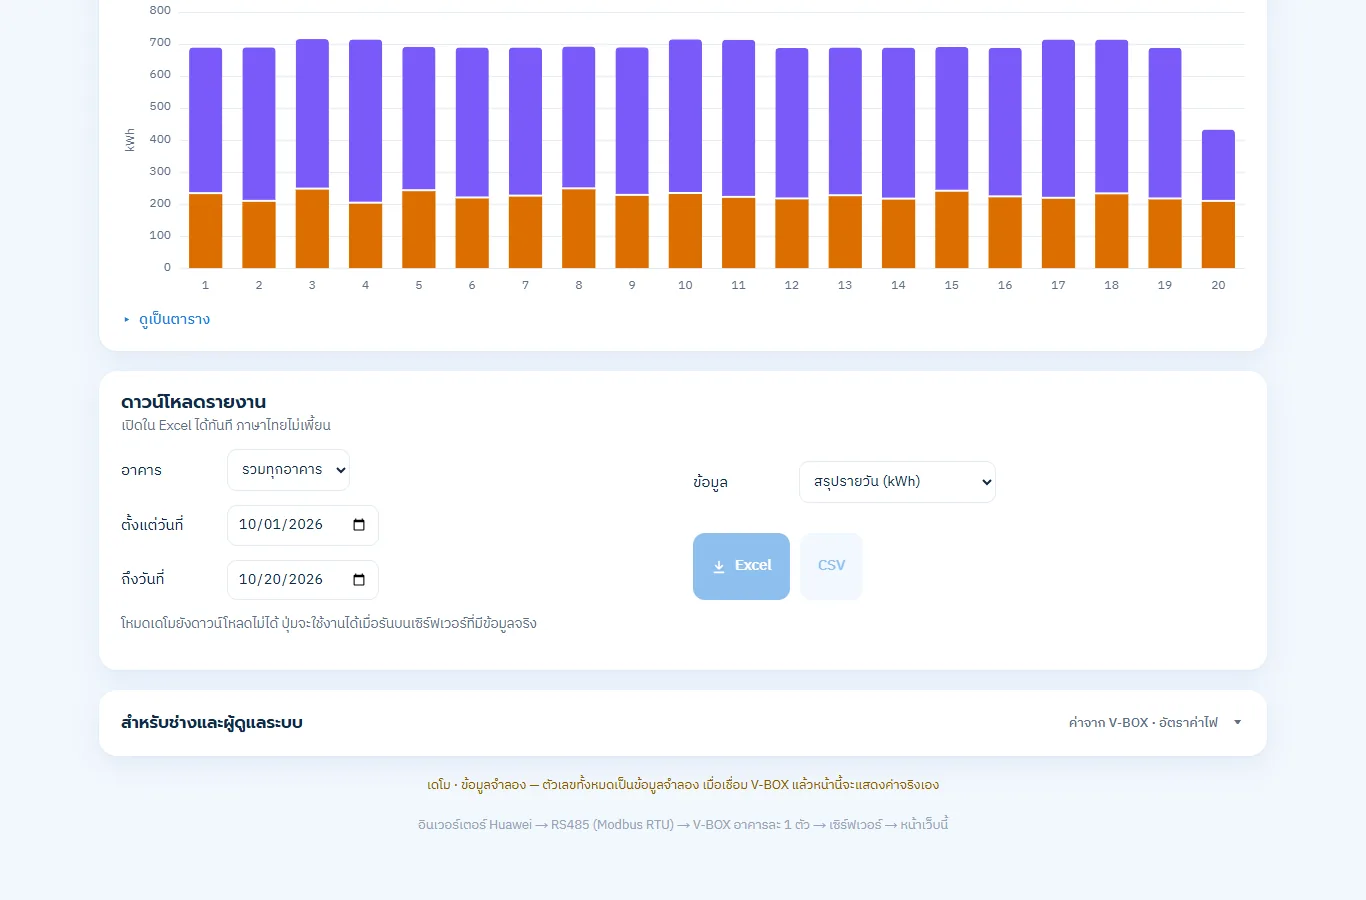This screenshot has height=900, width=1366.
Task: Open calendar picker for start date 10/01/2026
Action: point(359,525)
